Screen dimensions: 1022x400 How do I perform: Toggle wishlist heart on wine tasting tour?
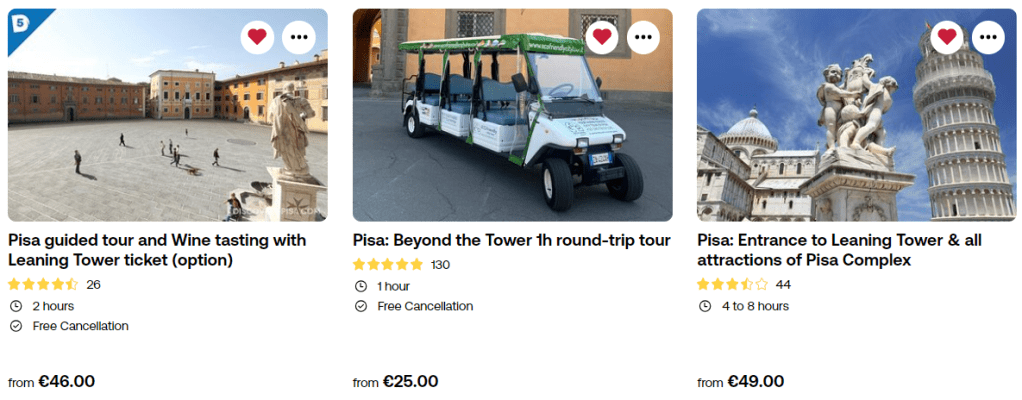click(x=257, y=37)
